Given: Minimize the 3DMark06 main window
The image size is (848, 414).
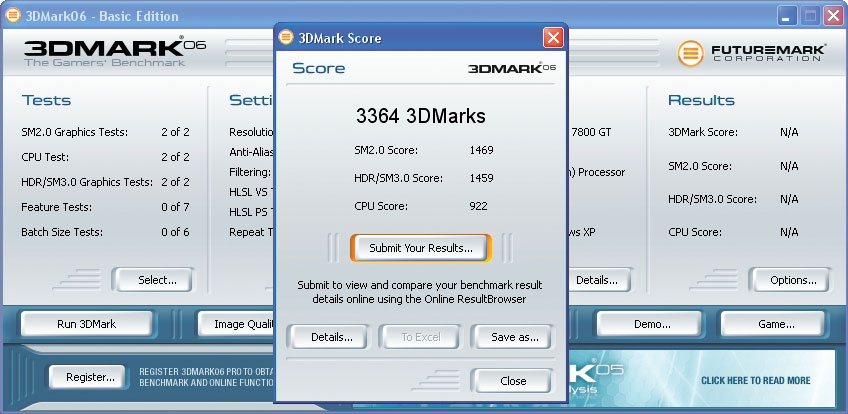Looking at the screenshot, I should click(x=787, y=16).
